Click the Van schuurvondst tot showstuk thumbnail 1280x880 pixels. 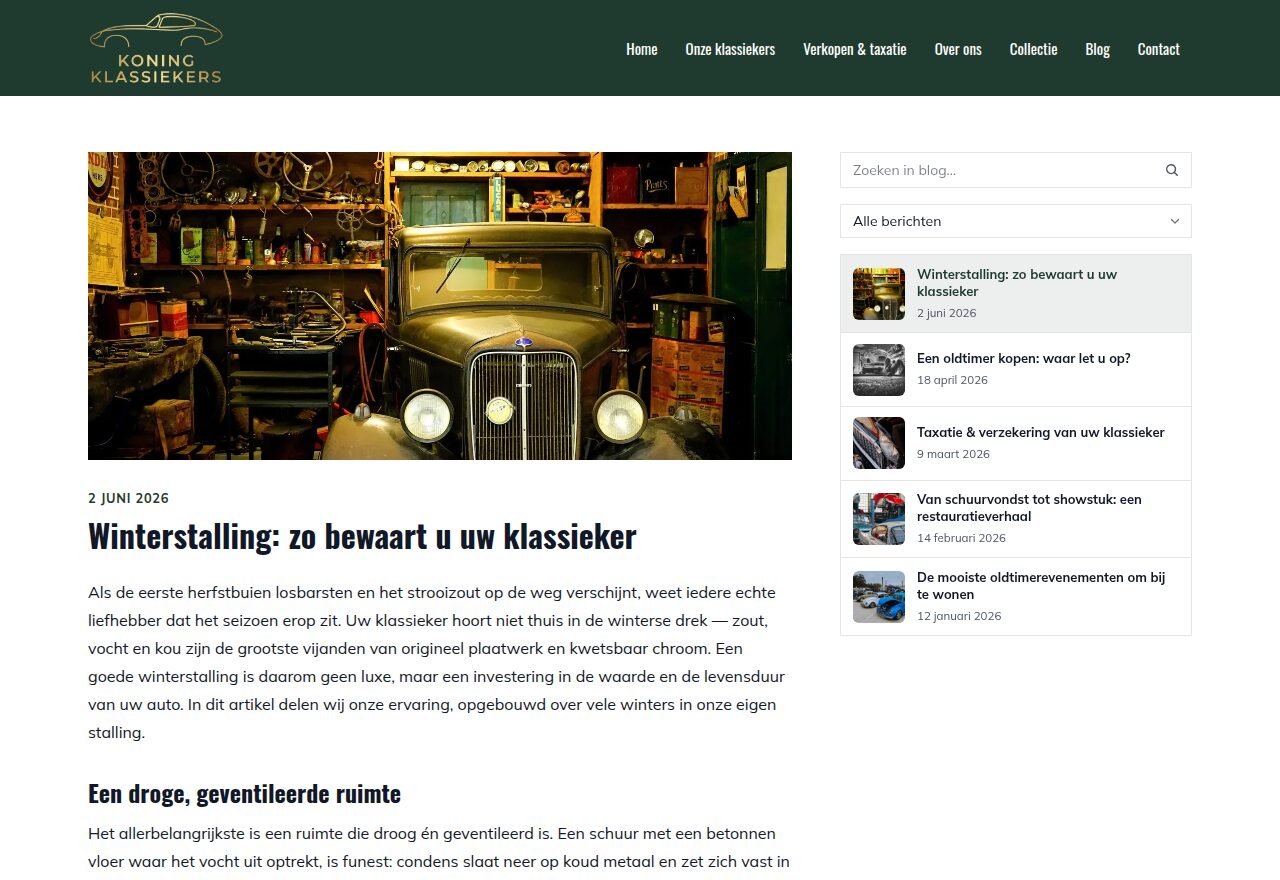point(879,519)
